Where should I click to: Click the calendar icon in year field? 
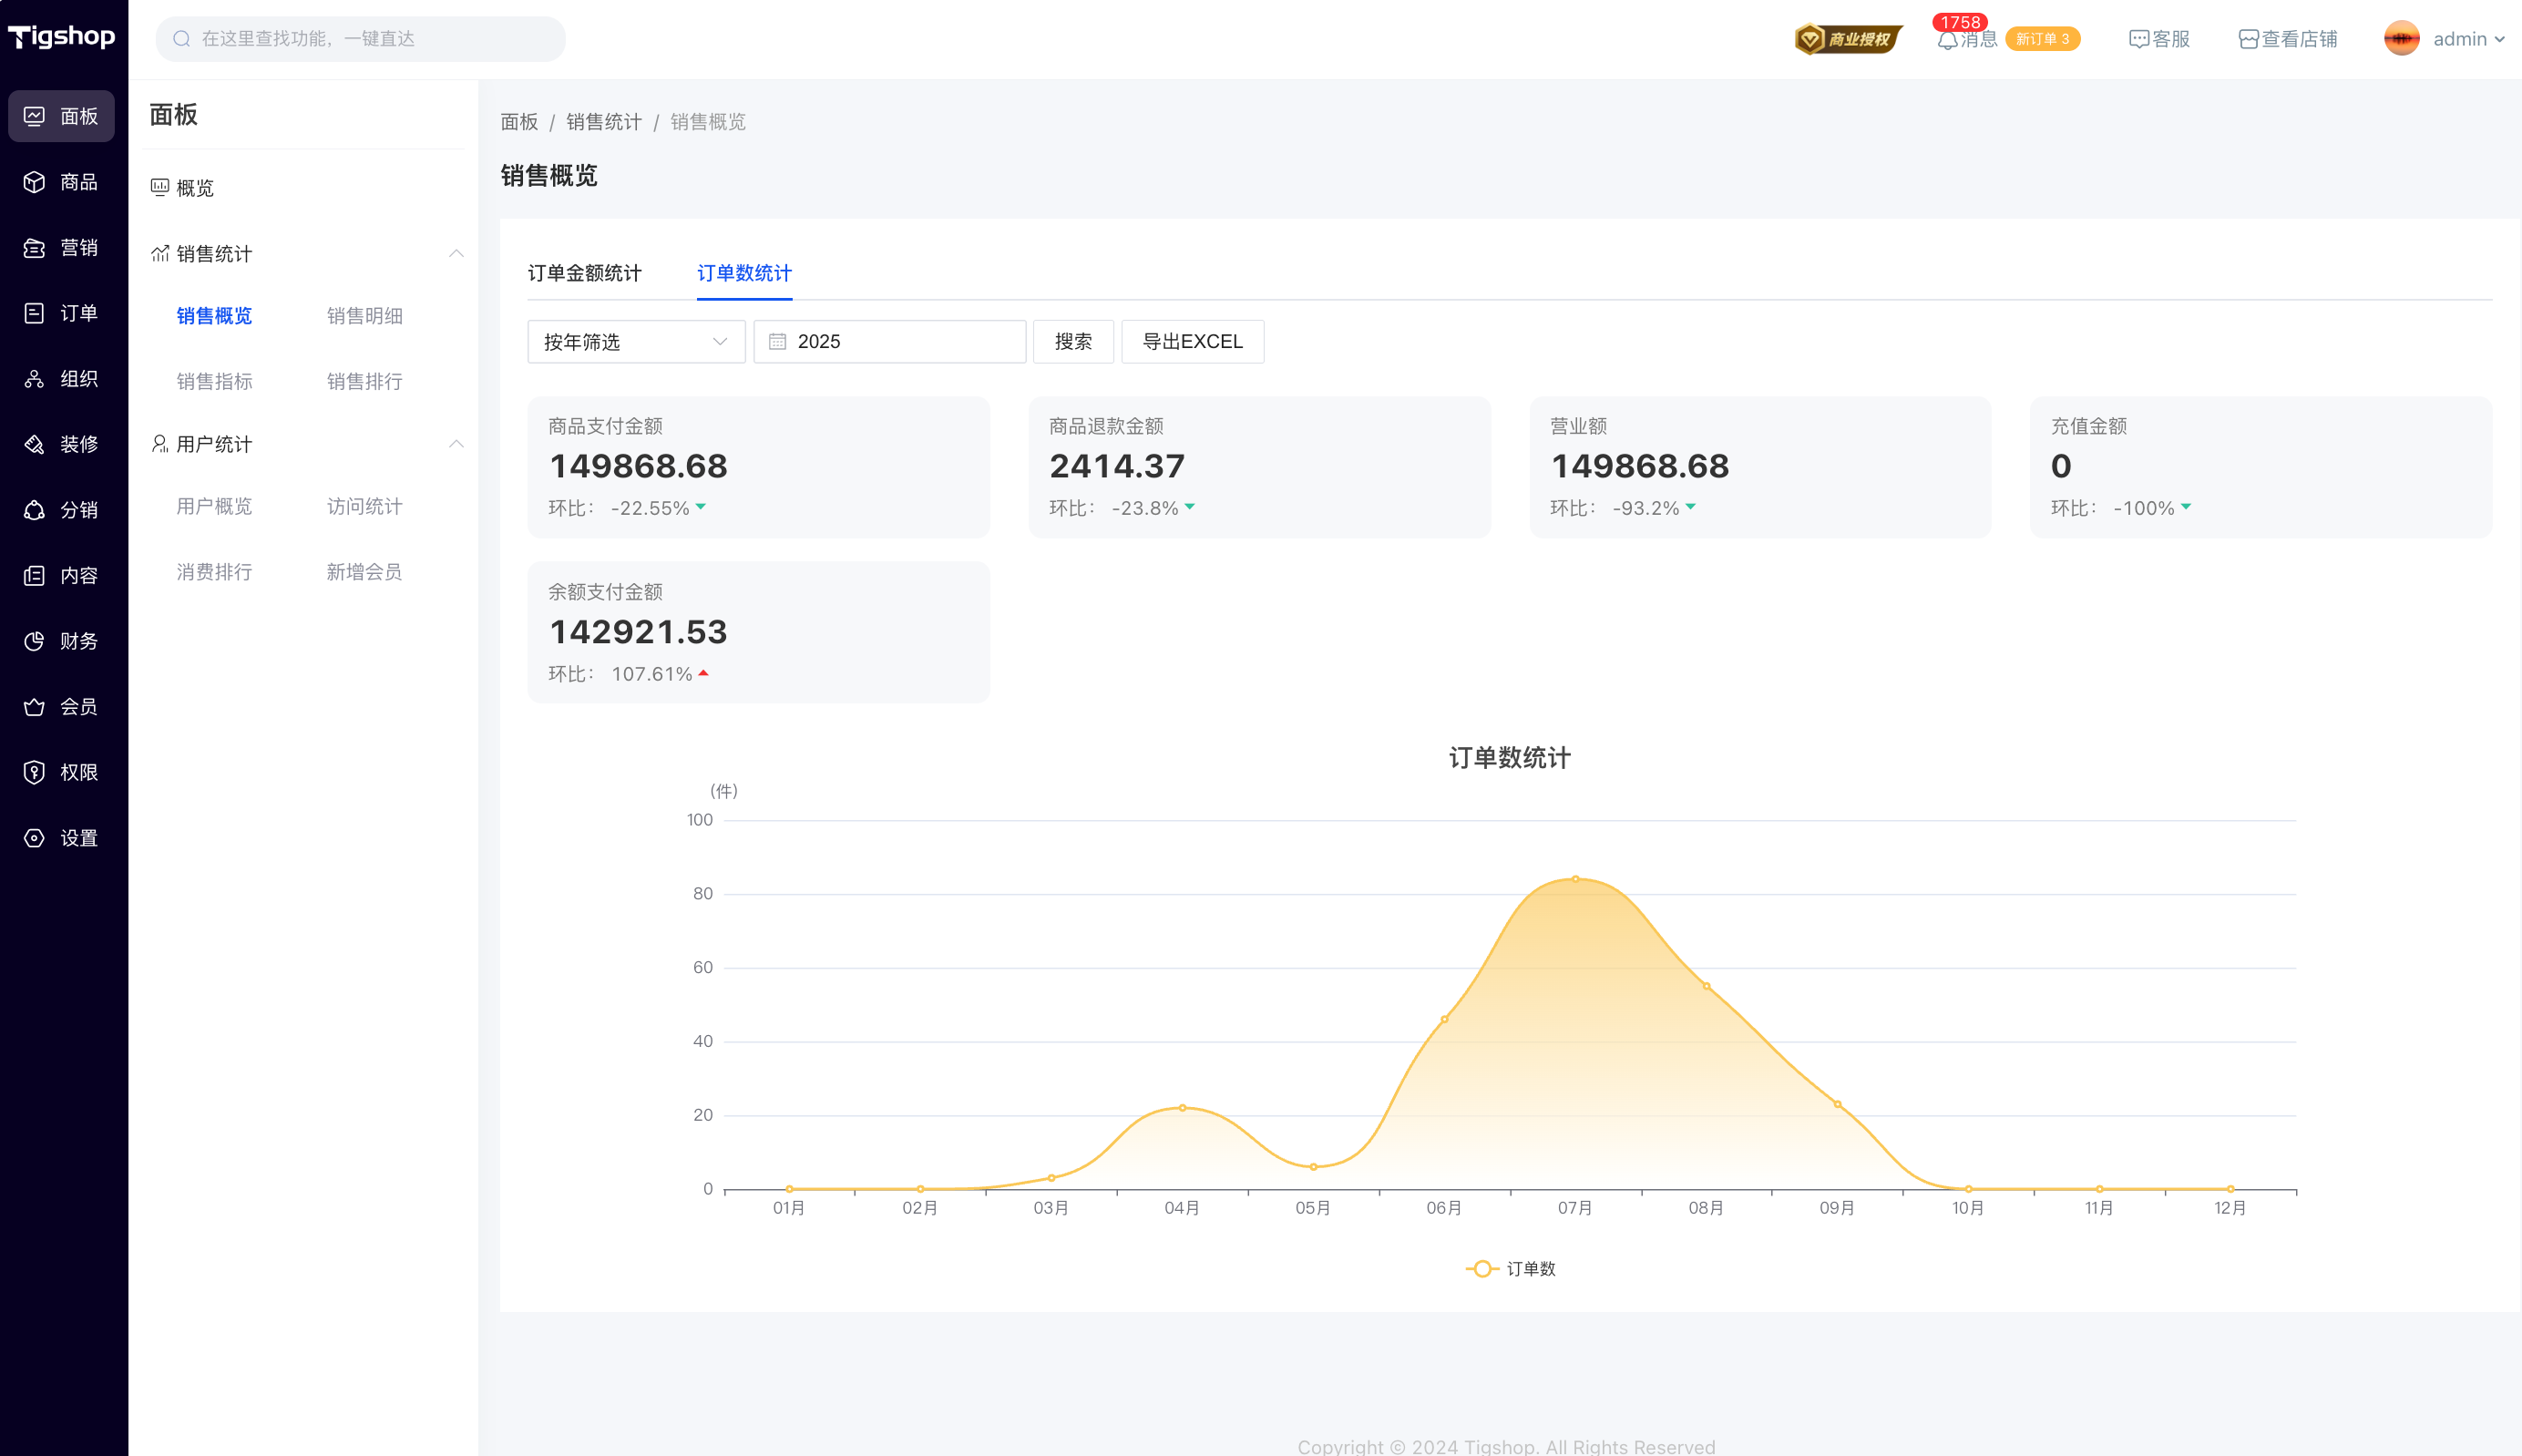[777, 342]
